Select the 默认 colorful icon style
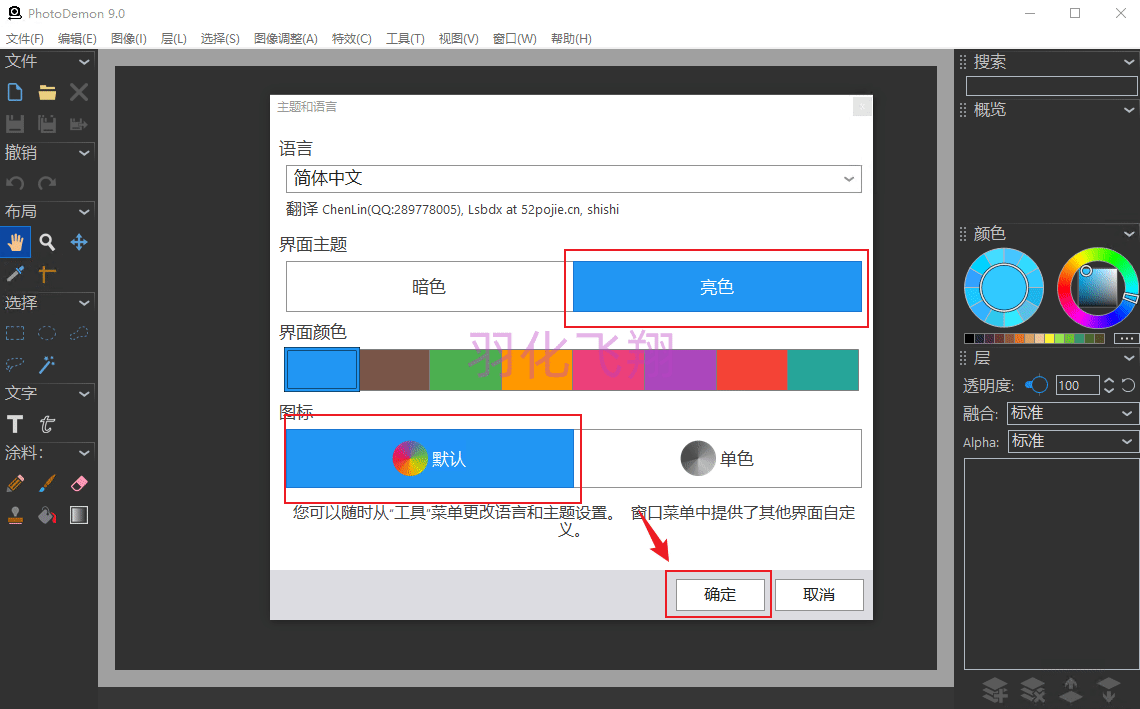1140x709 pixels. click(x=430, y=458)
